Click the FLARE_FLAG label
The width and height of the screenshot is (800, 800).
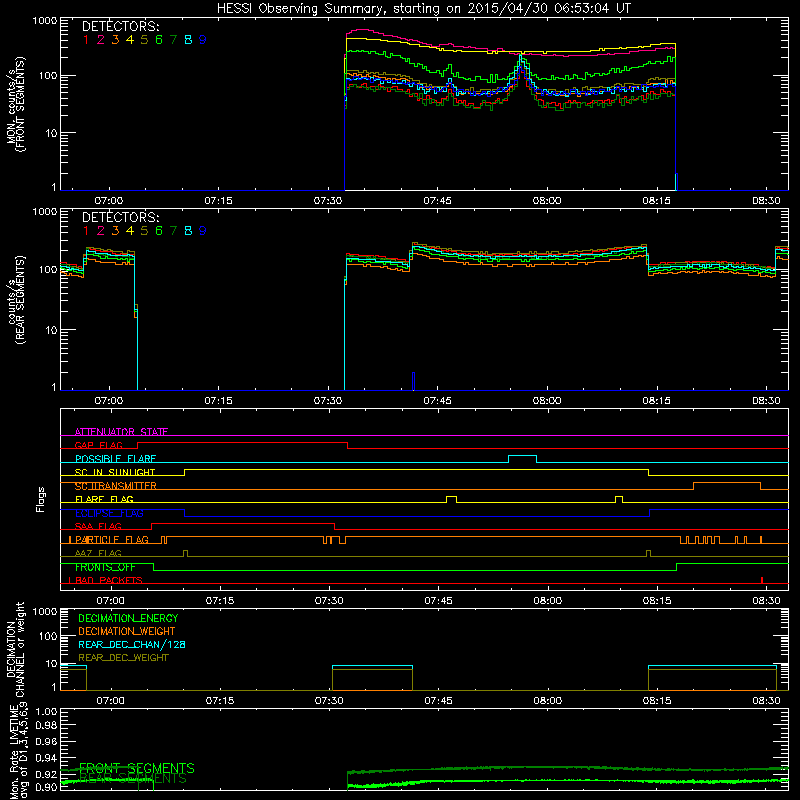(x=104, y=499)
